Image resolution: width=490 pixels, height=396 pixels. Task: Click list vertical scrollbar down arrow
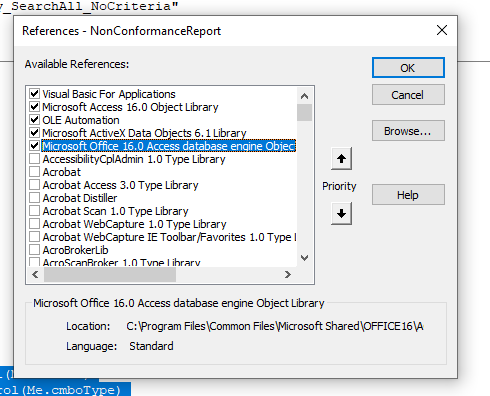tap(304, 258)
